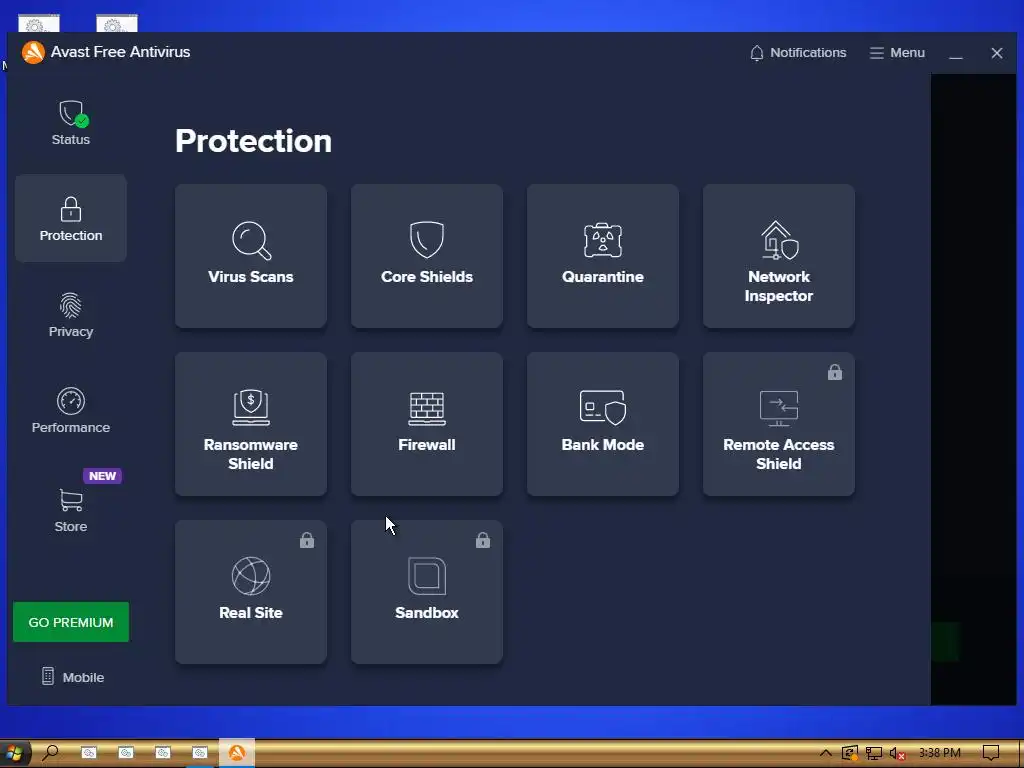This screenshot has height=768, width=1024.
Task: Open the Sandbox tile
Action: (x=426, y=592)
